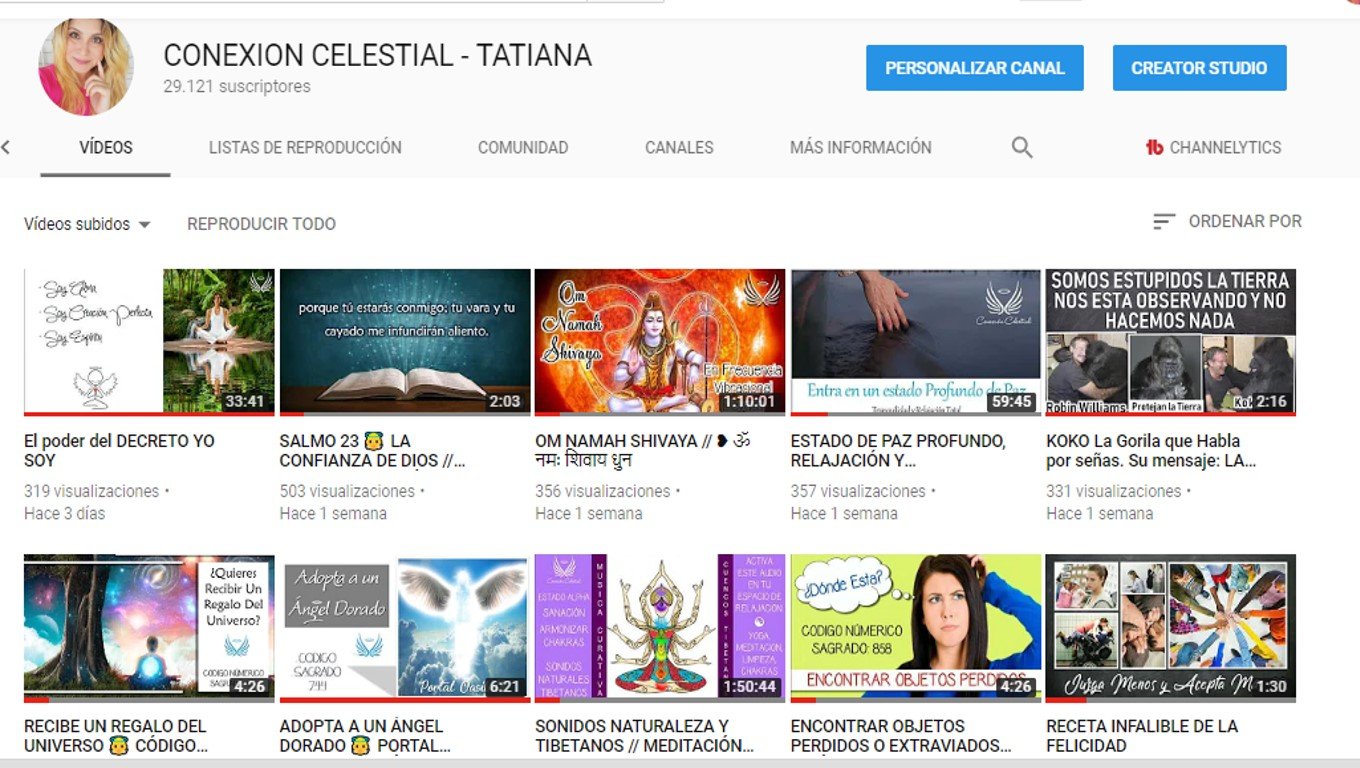Image resolution: width=1360 pixels, height=768 pixels.
Task: Click the RECETA INFALIBLE DE LA FELICIDAD title
Action: coord(1142,736)
